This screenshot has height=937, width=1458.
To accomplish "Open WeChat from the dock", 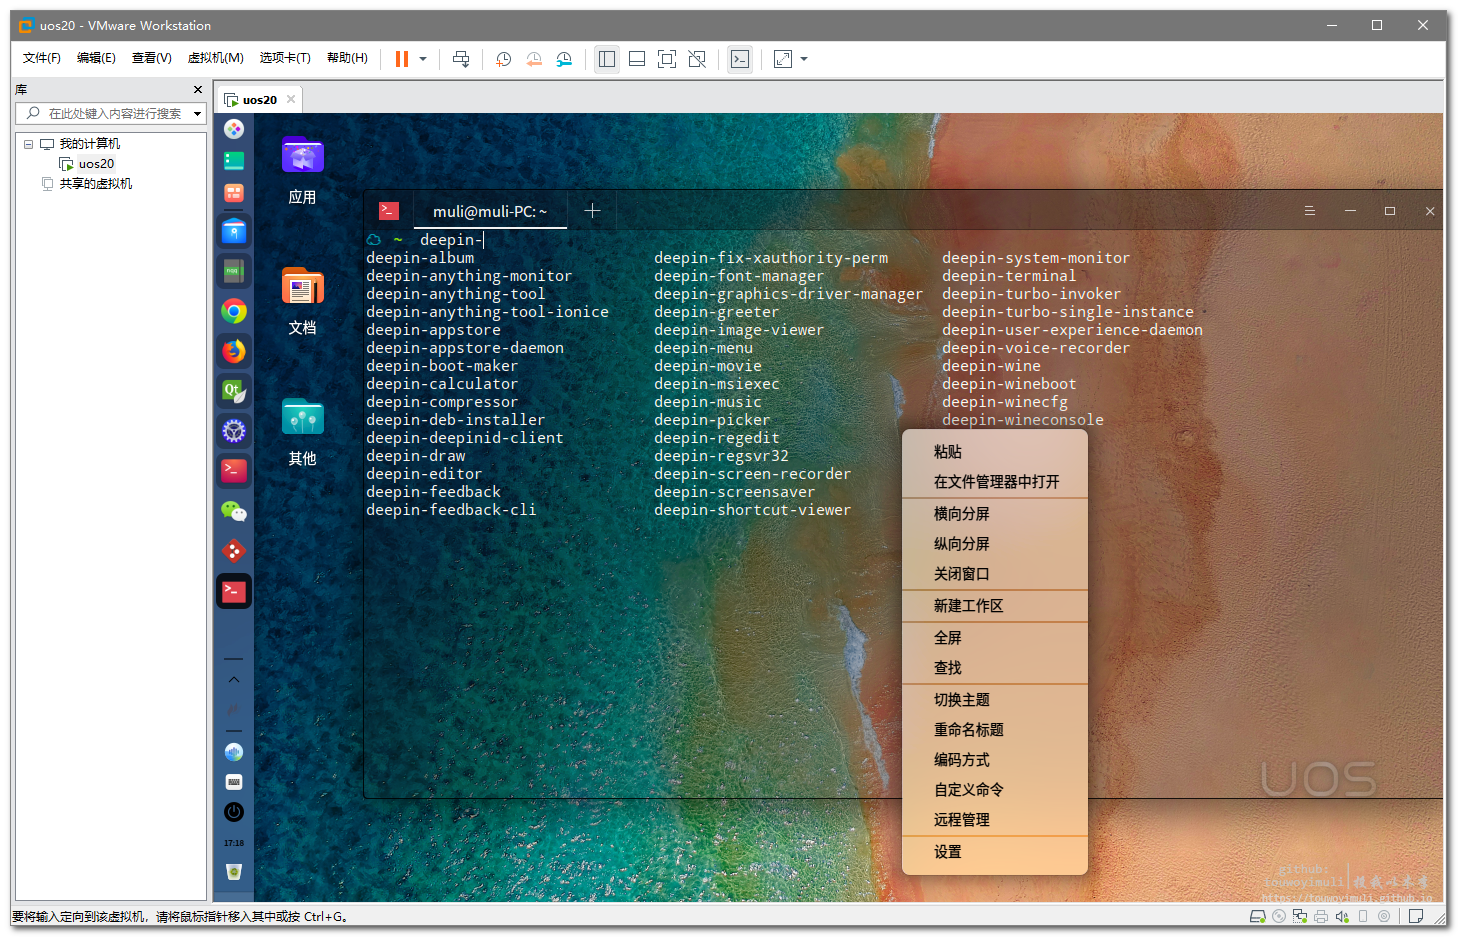I will pos(234,511).
